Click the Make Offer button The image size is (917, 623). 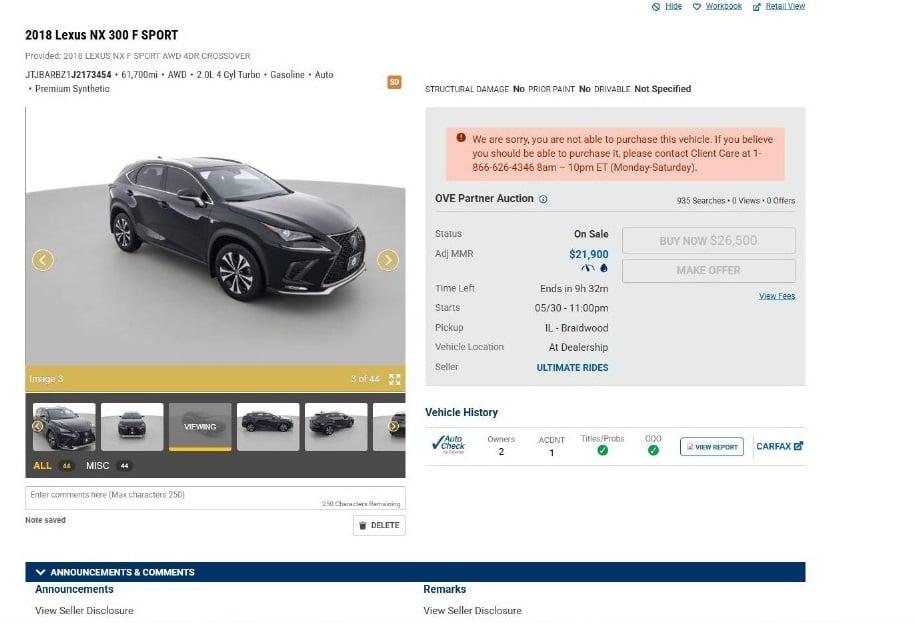[708, 270]
